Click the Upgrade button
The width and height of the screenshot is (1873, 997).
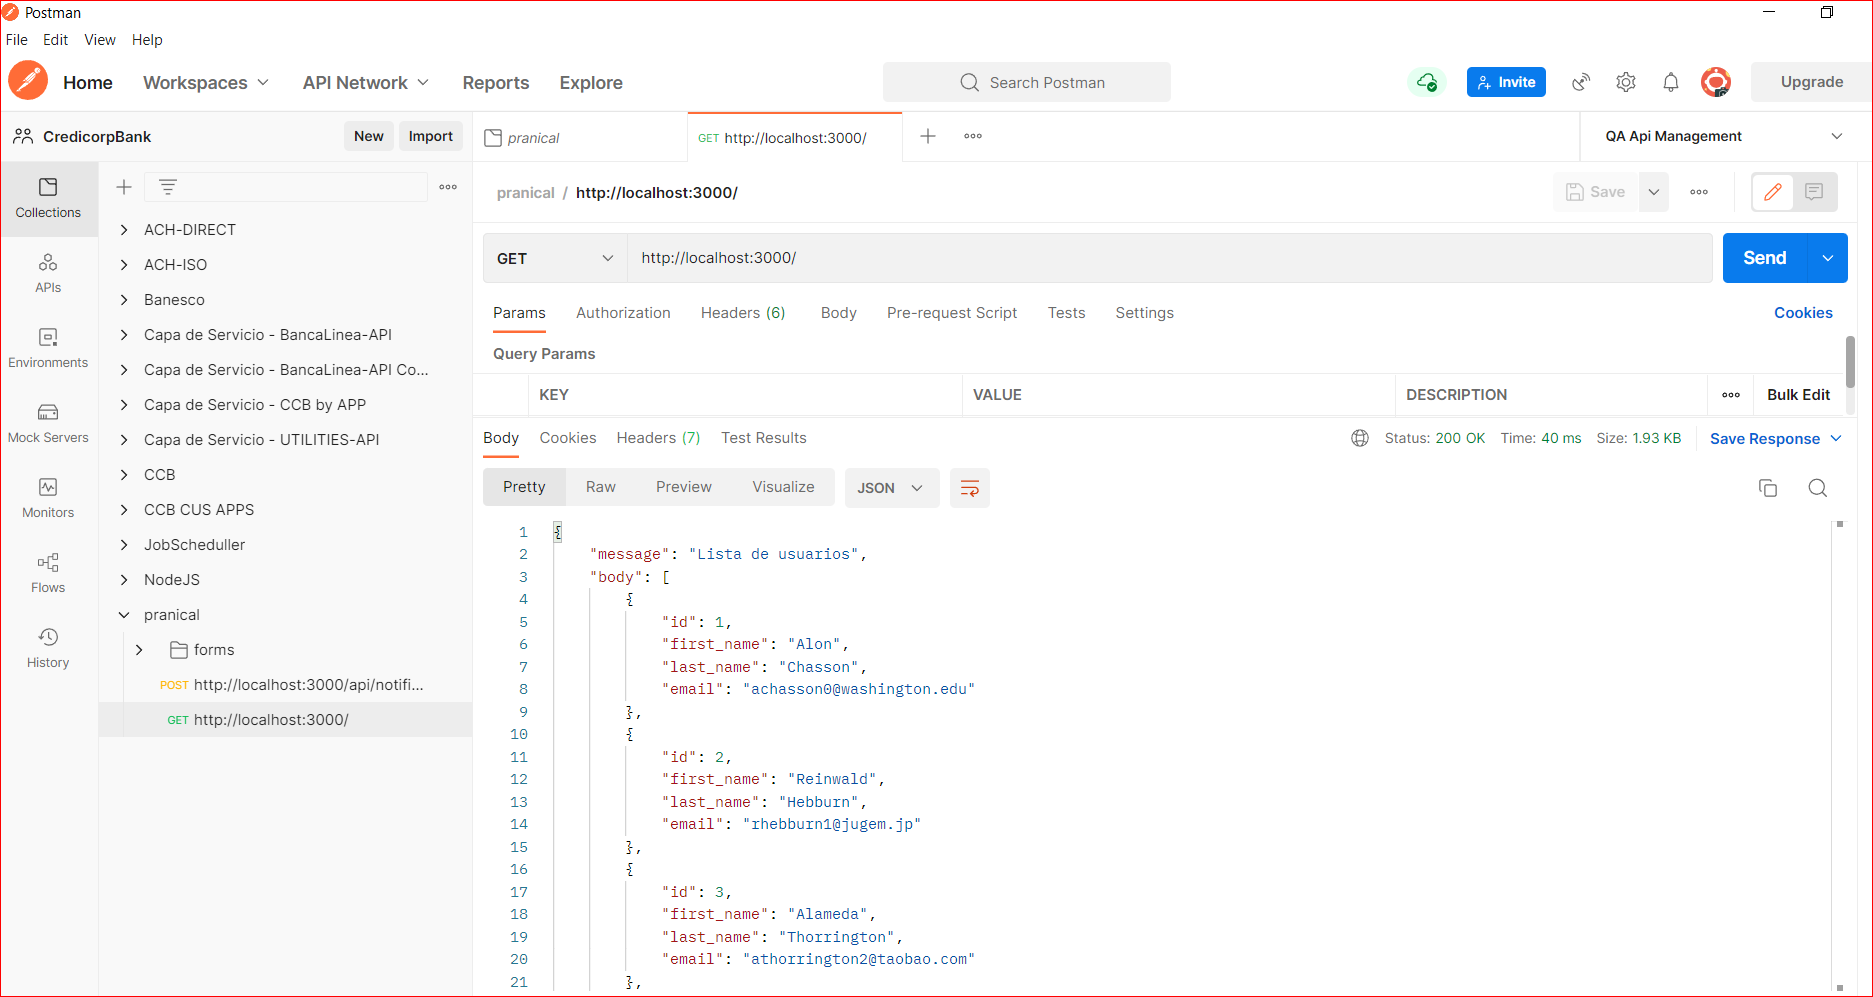pos(1811,82)
